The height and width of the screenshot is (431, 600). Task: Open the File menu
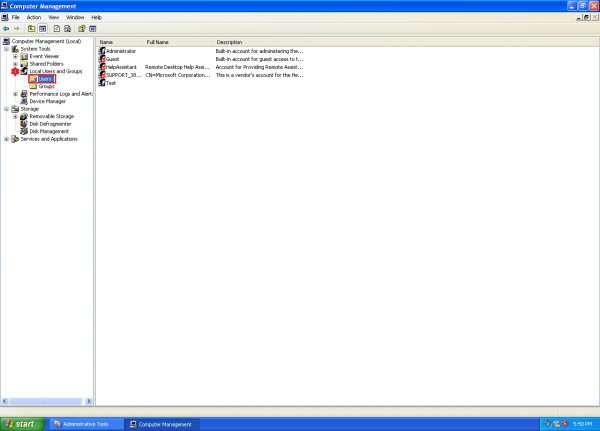point(16,17)
